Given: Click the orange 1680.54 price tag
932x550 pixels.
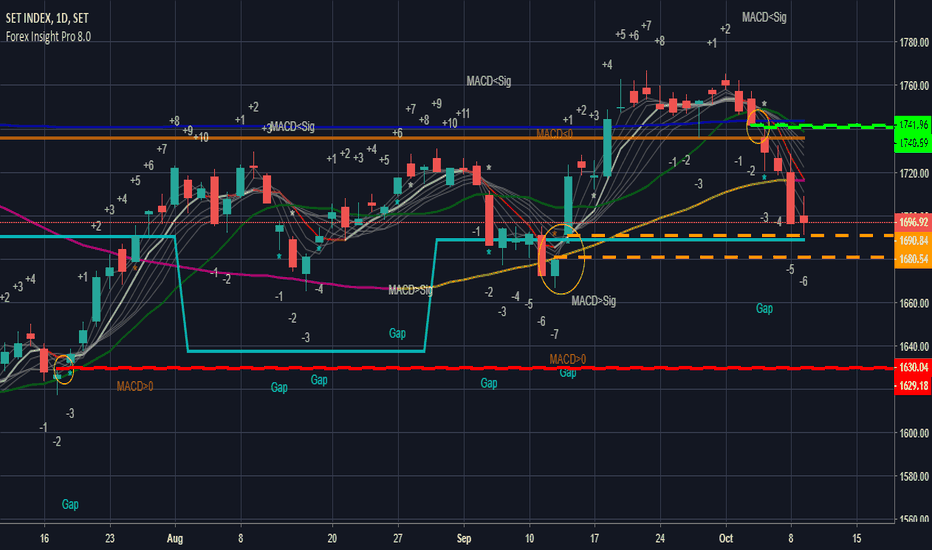Looking at the screenshot, I should (913, 259).
